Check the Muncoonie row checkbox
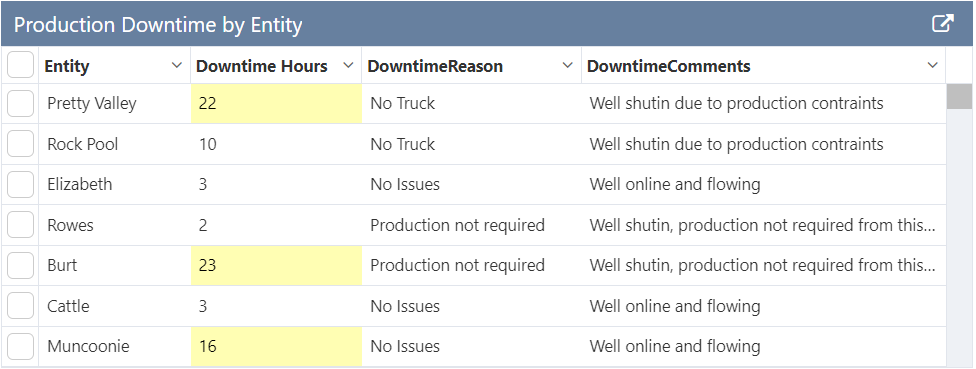The image size is (976, 369). (21, 347)
